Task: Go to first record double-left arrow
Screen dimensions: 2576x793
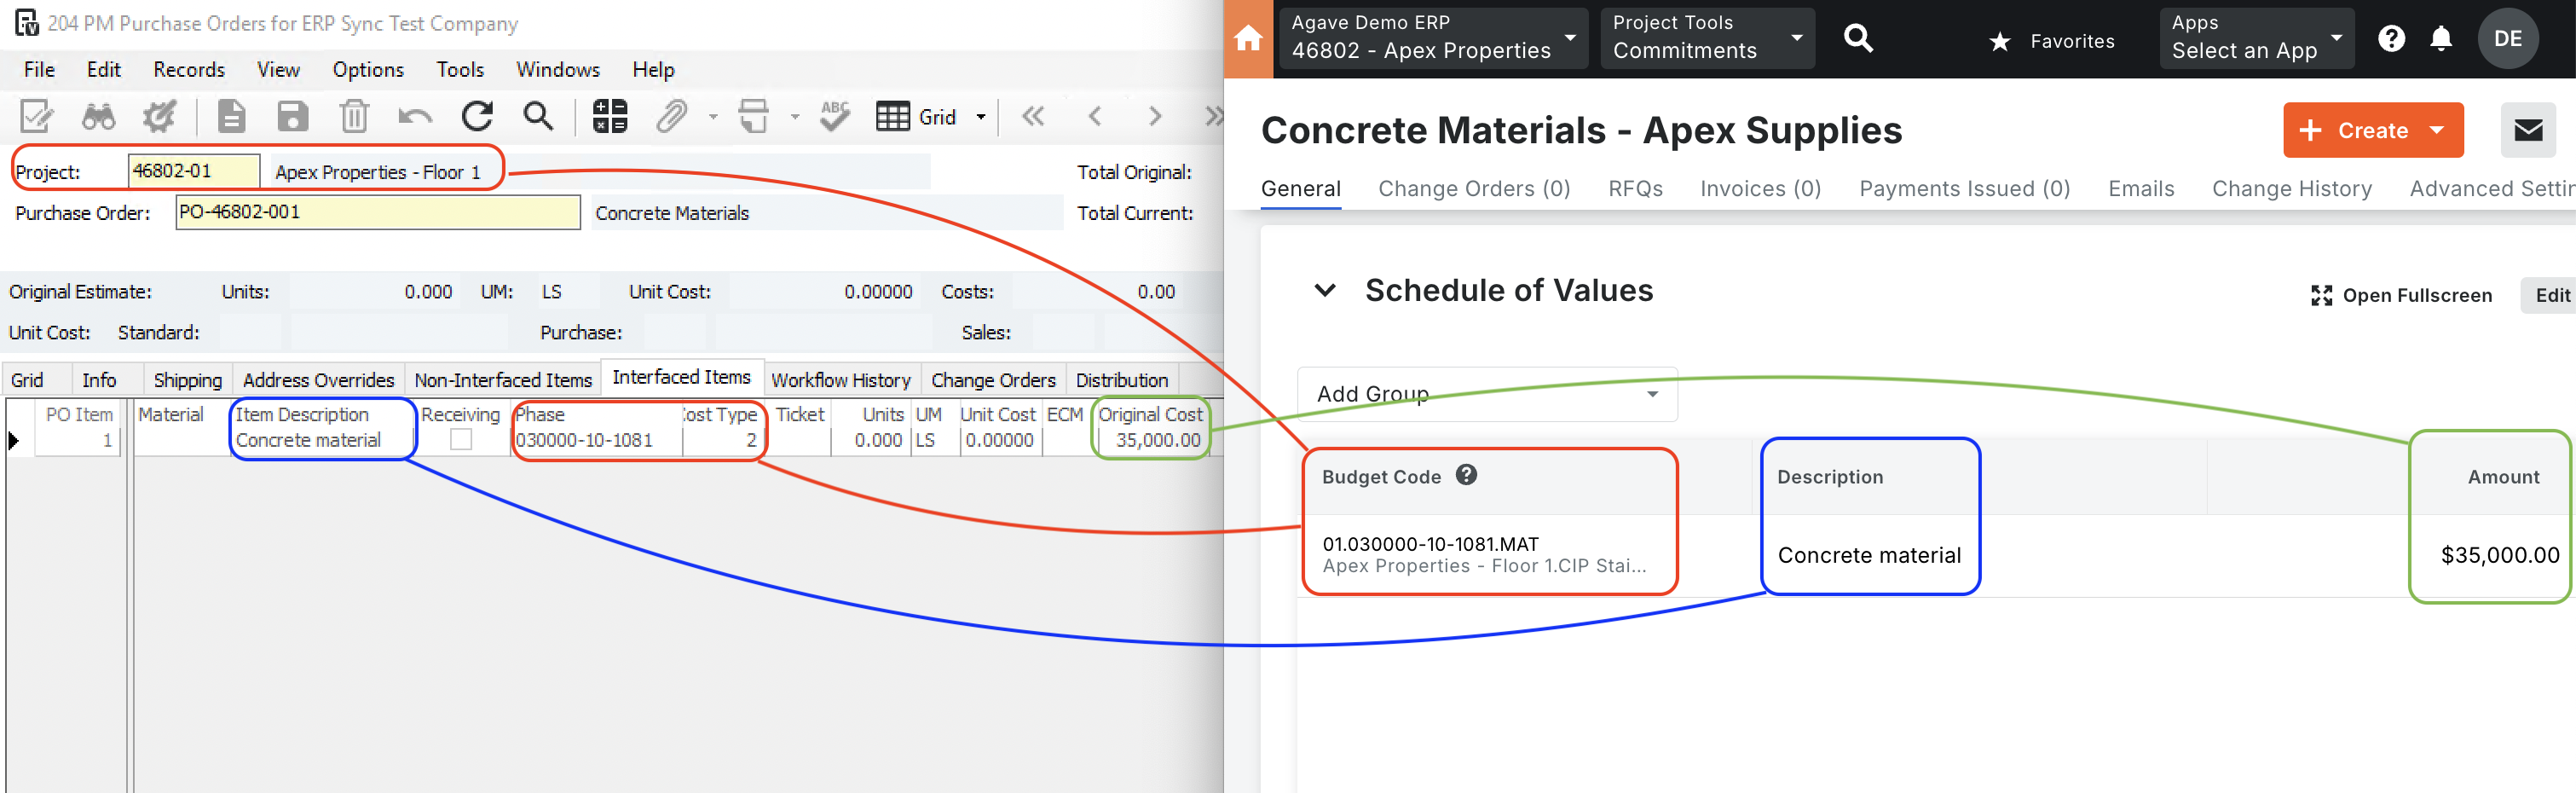Action: point(1033,117)
